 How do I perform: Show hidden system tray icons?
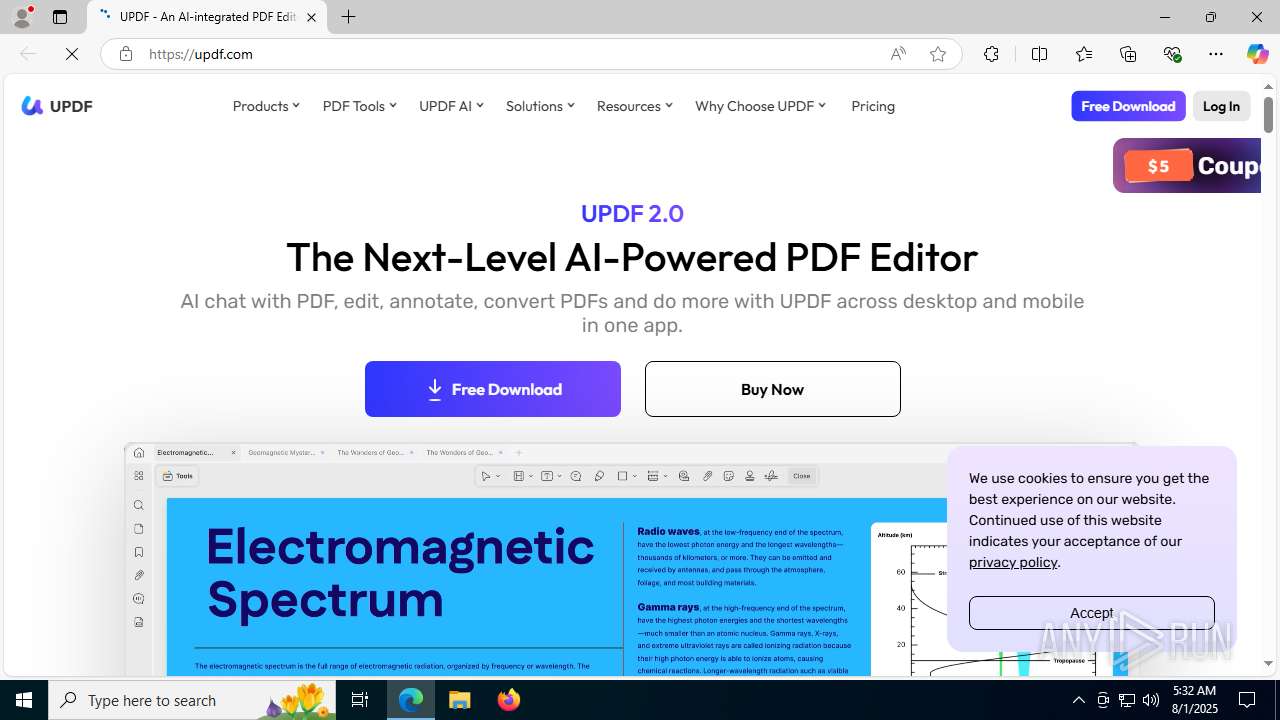1078,700
